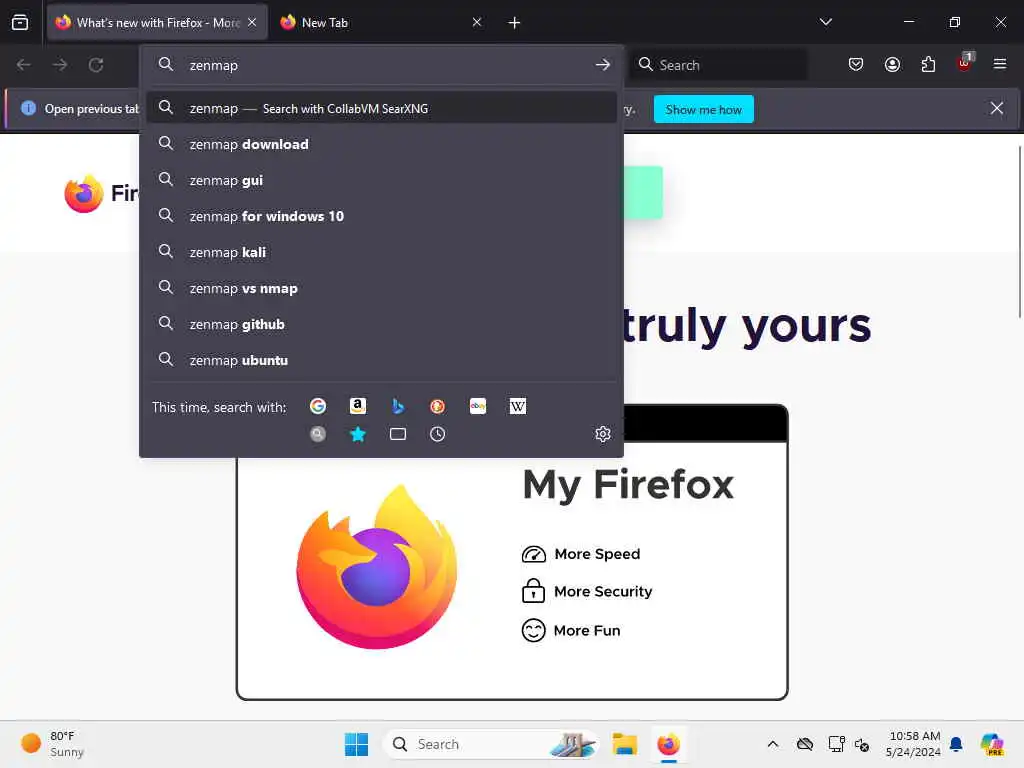Open Copilot preview icon in the taskbar
The width and height of the screenshot is (1024, 768).
(992, 744)
